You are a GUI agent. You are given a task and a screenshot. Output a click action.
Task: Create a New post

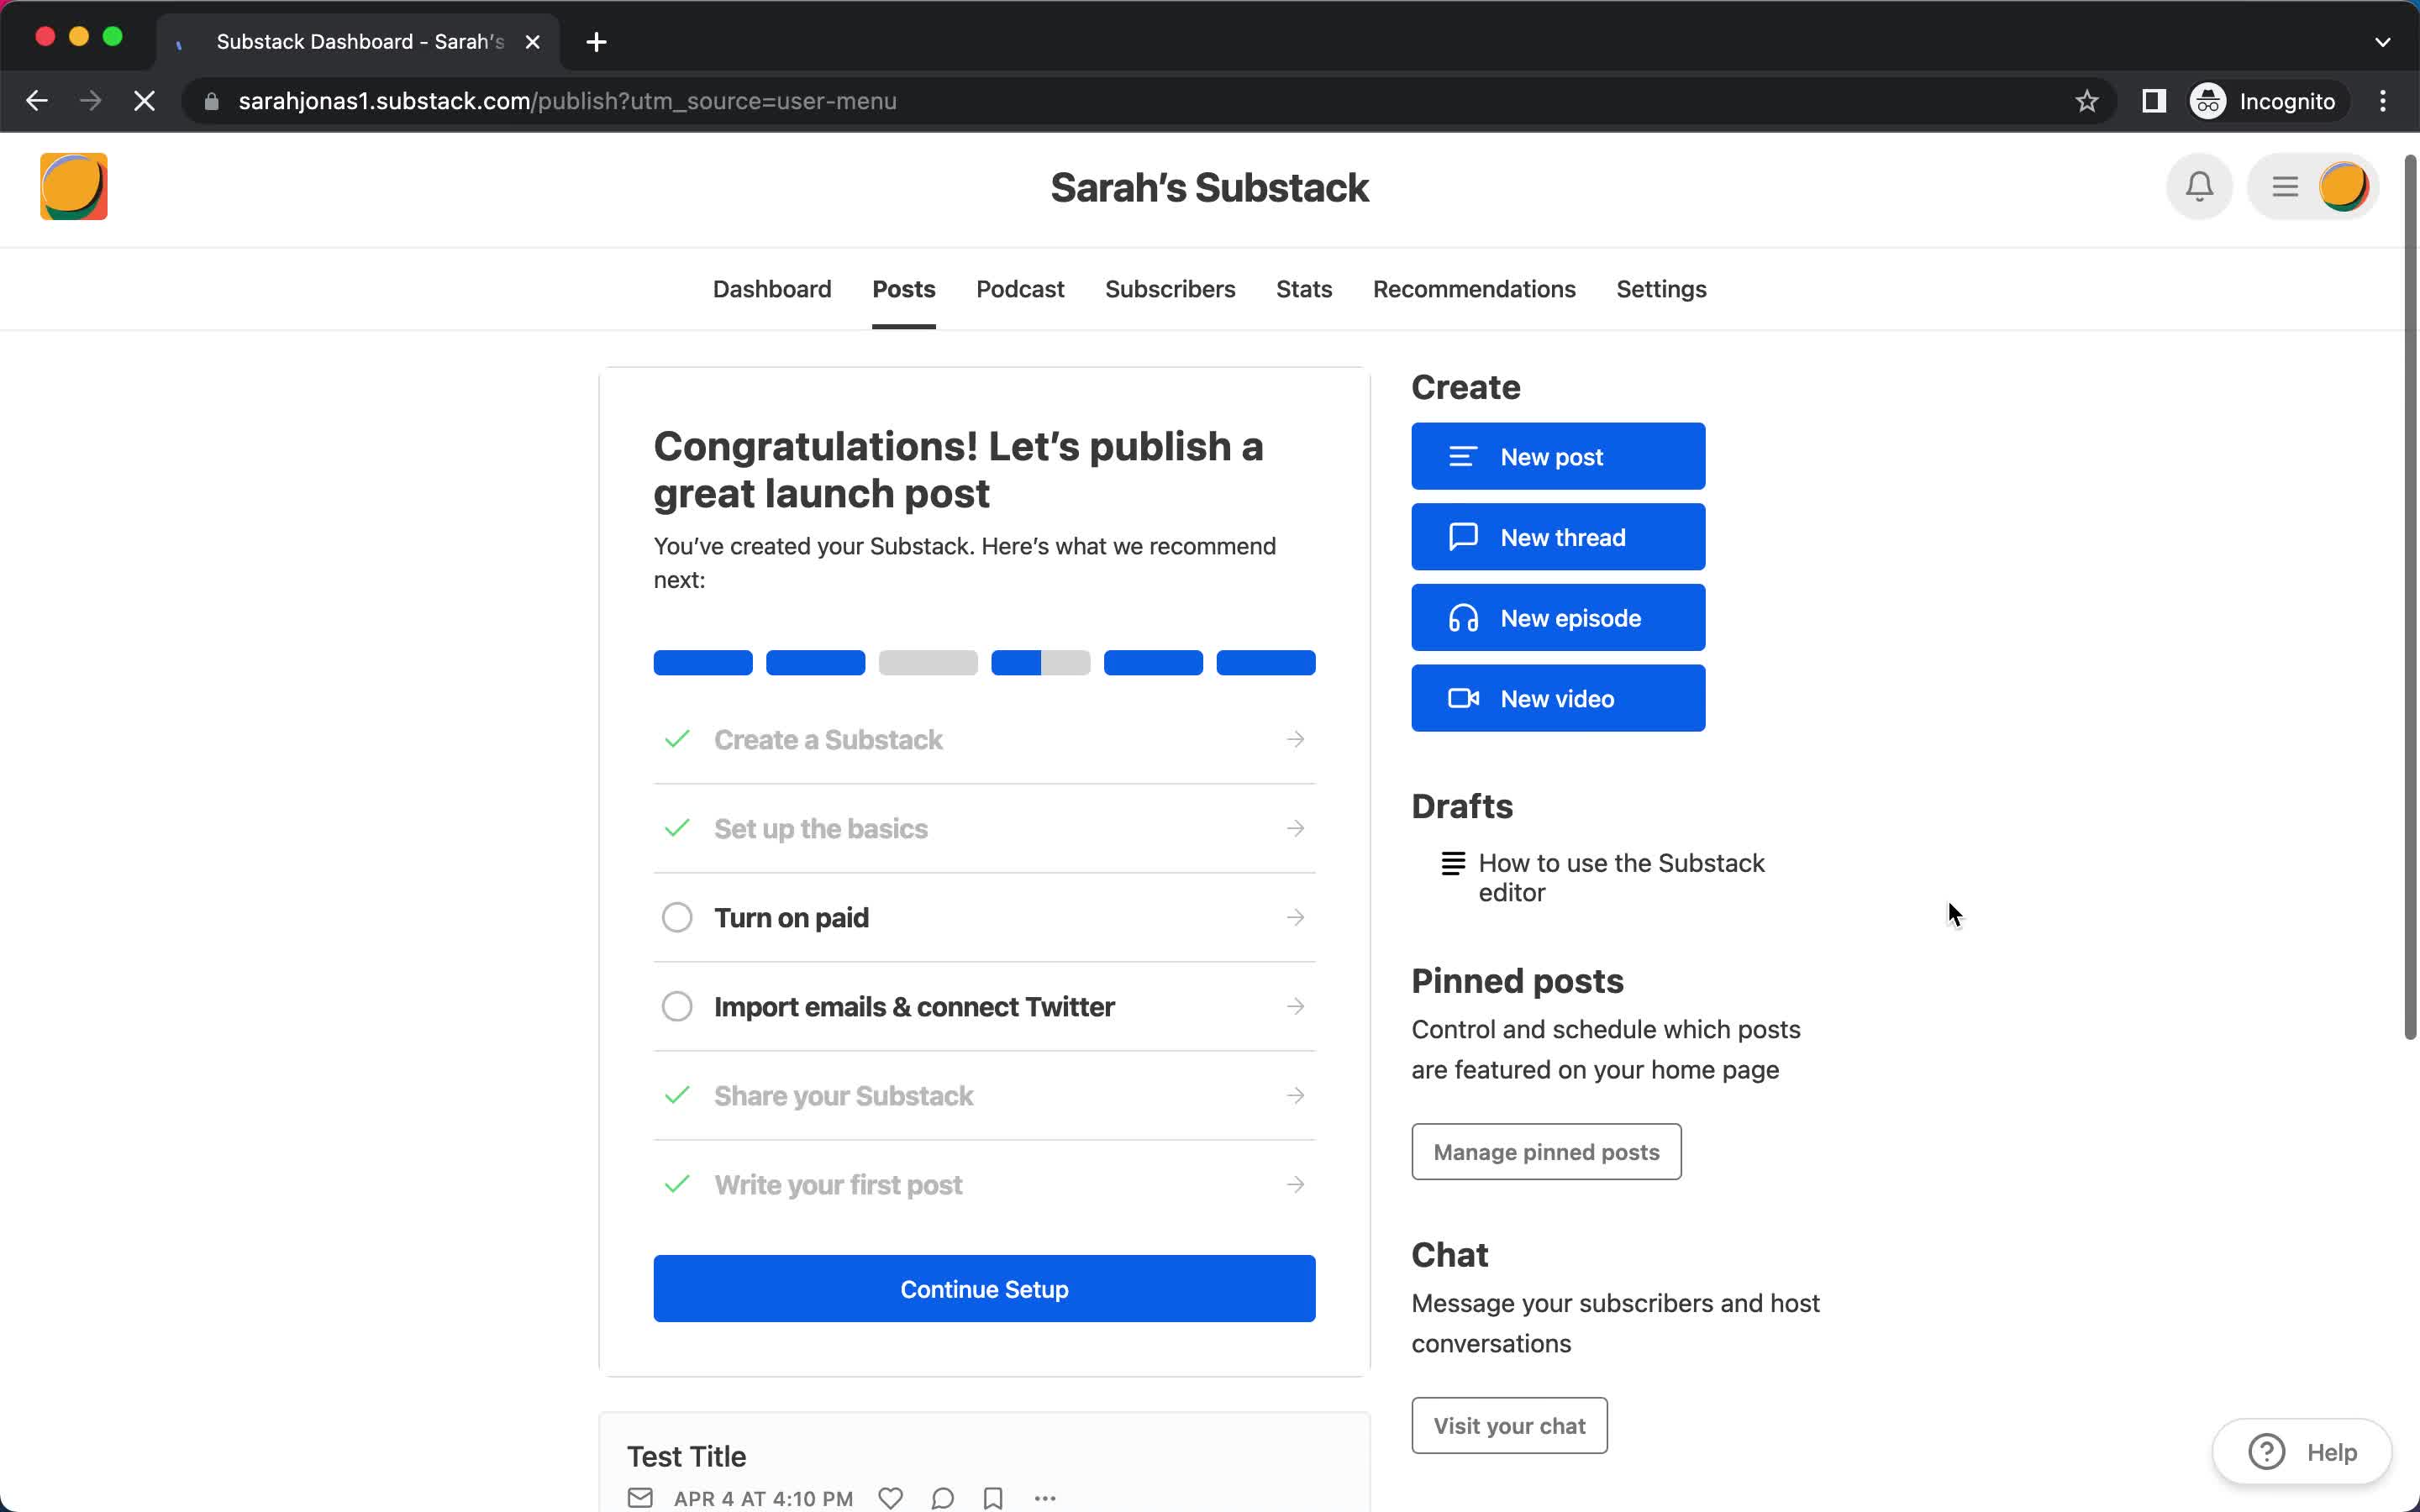[1558, 456]
